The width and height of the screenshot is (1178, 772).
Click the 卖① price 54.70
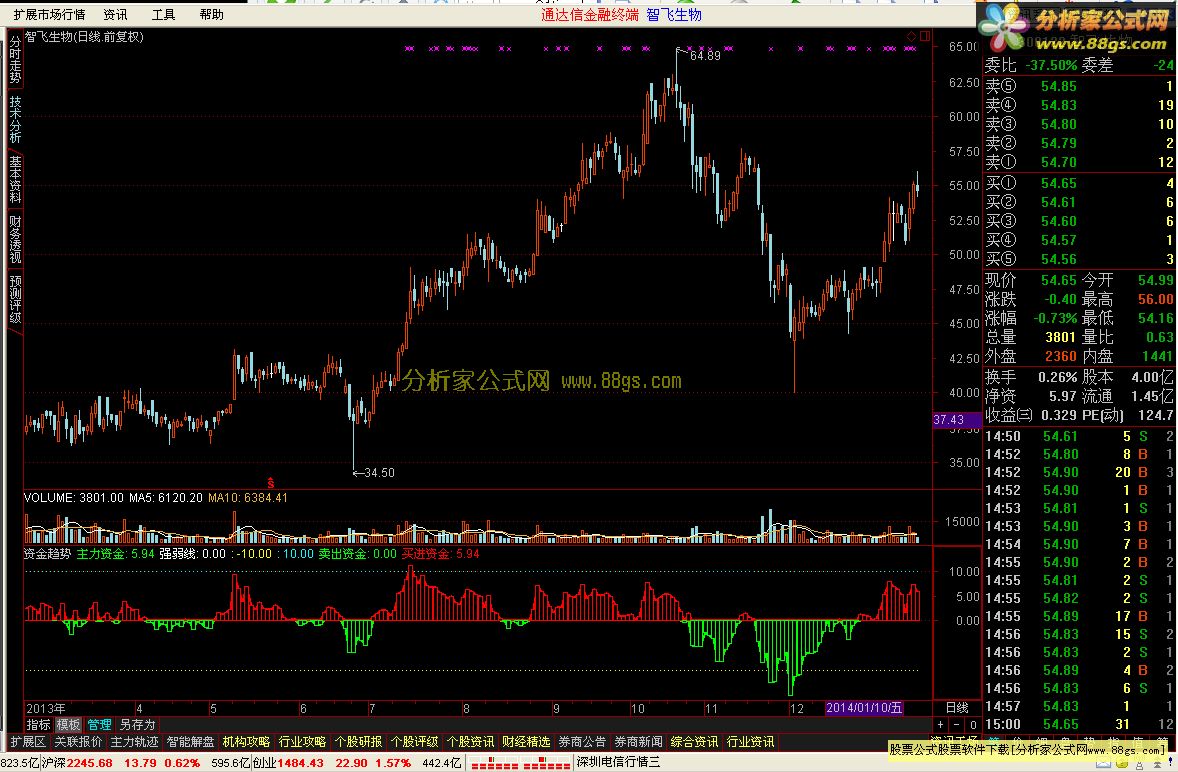1059,162
